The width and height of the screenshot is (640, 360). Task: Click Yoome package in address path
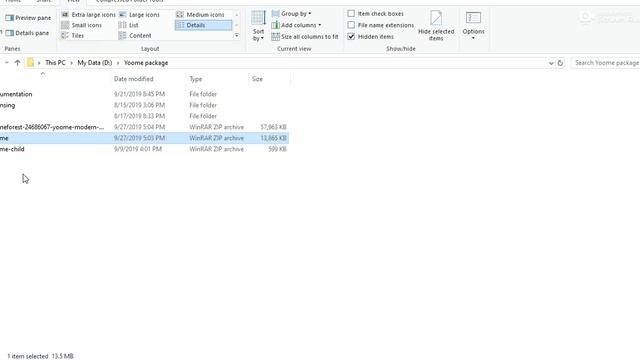coord(146,63)
